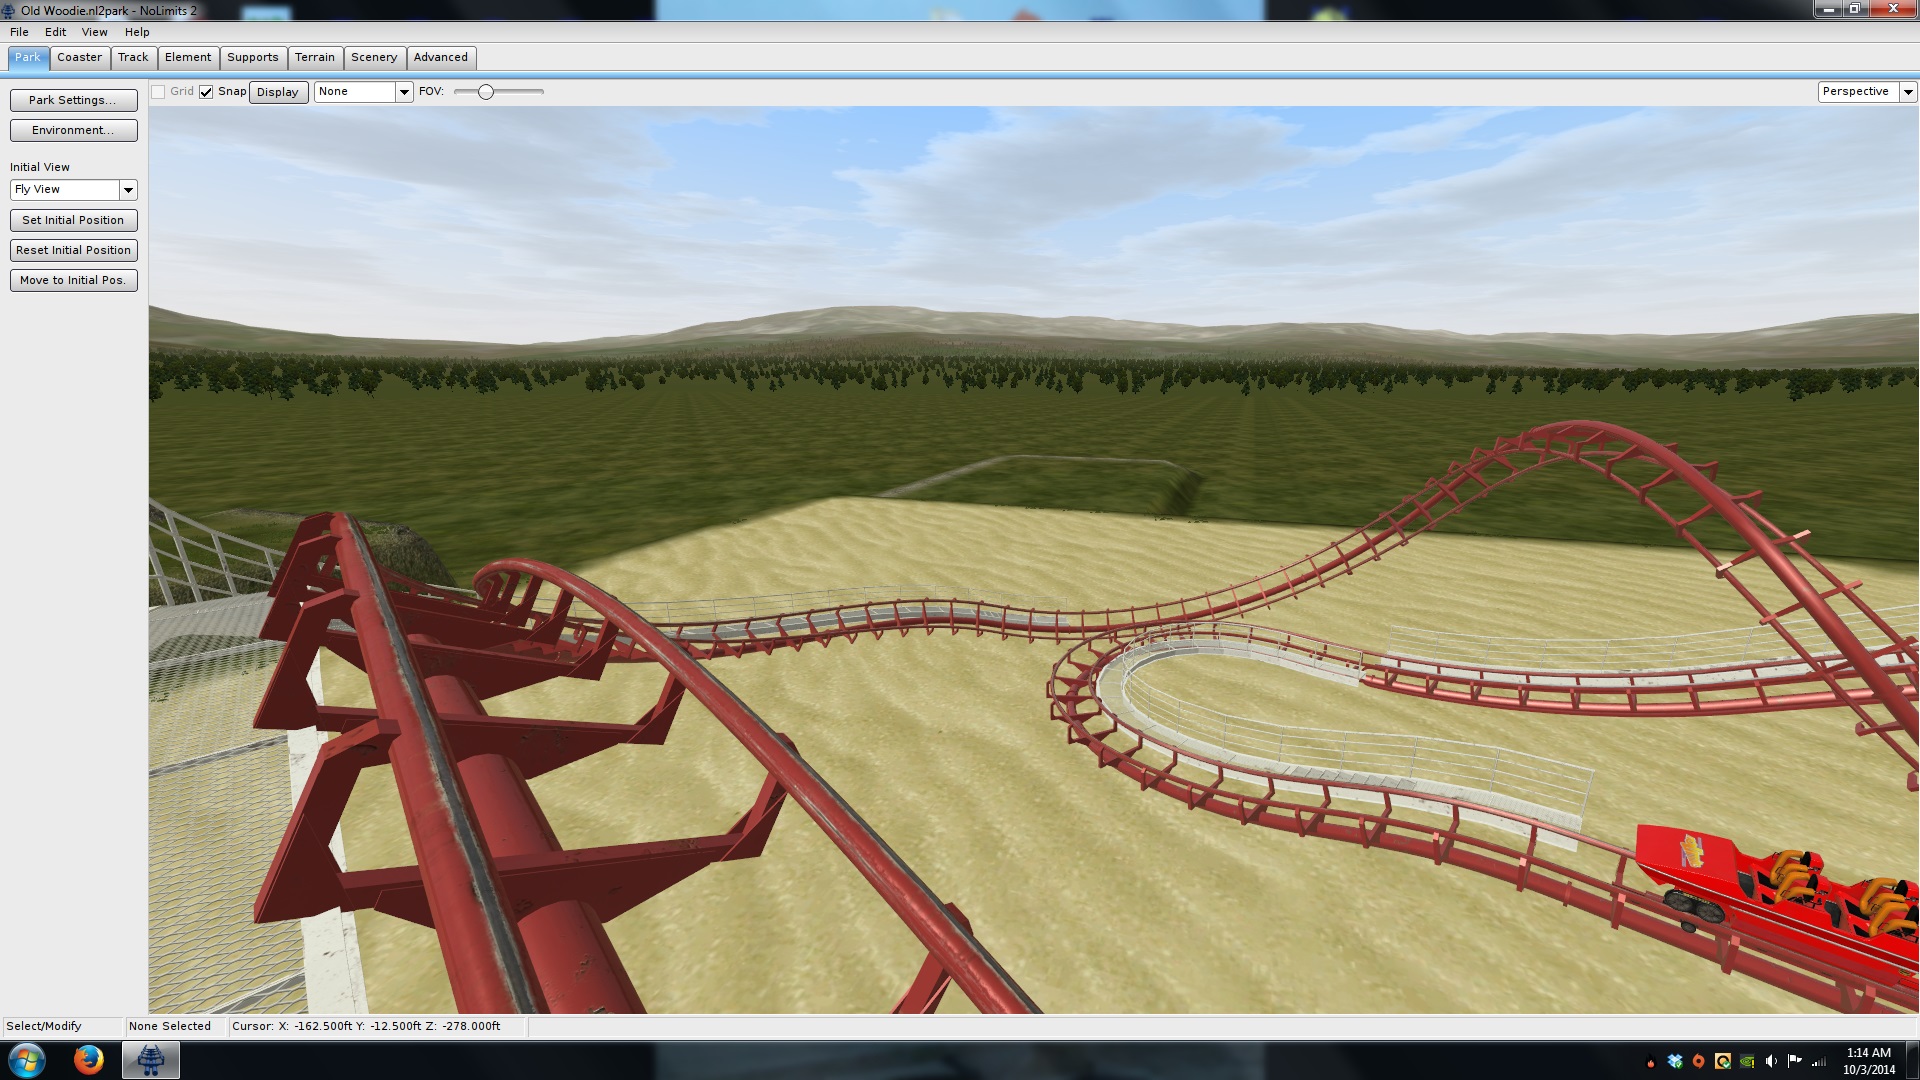Click the Origin tray icon
Screen dimensions: 1920x1080
pos(1698,1061)
